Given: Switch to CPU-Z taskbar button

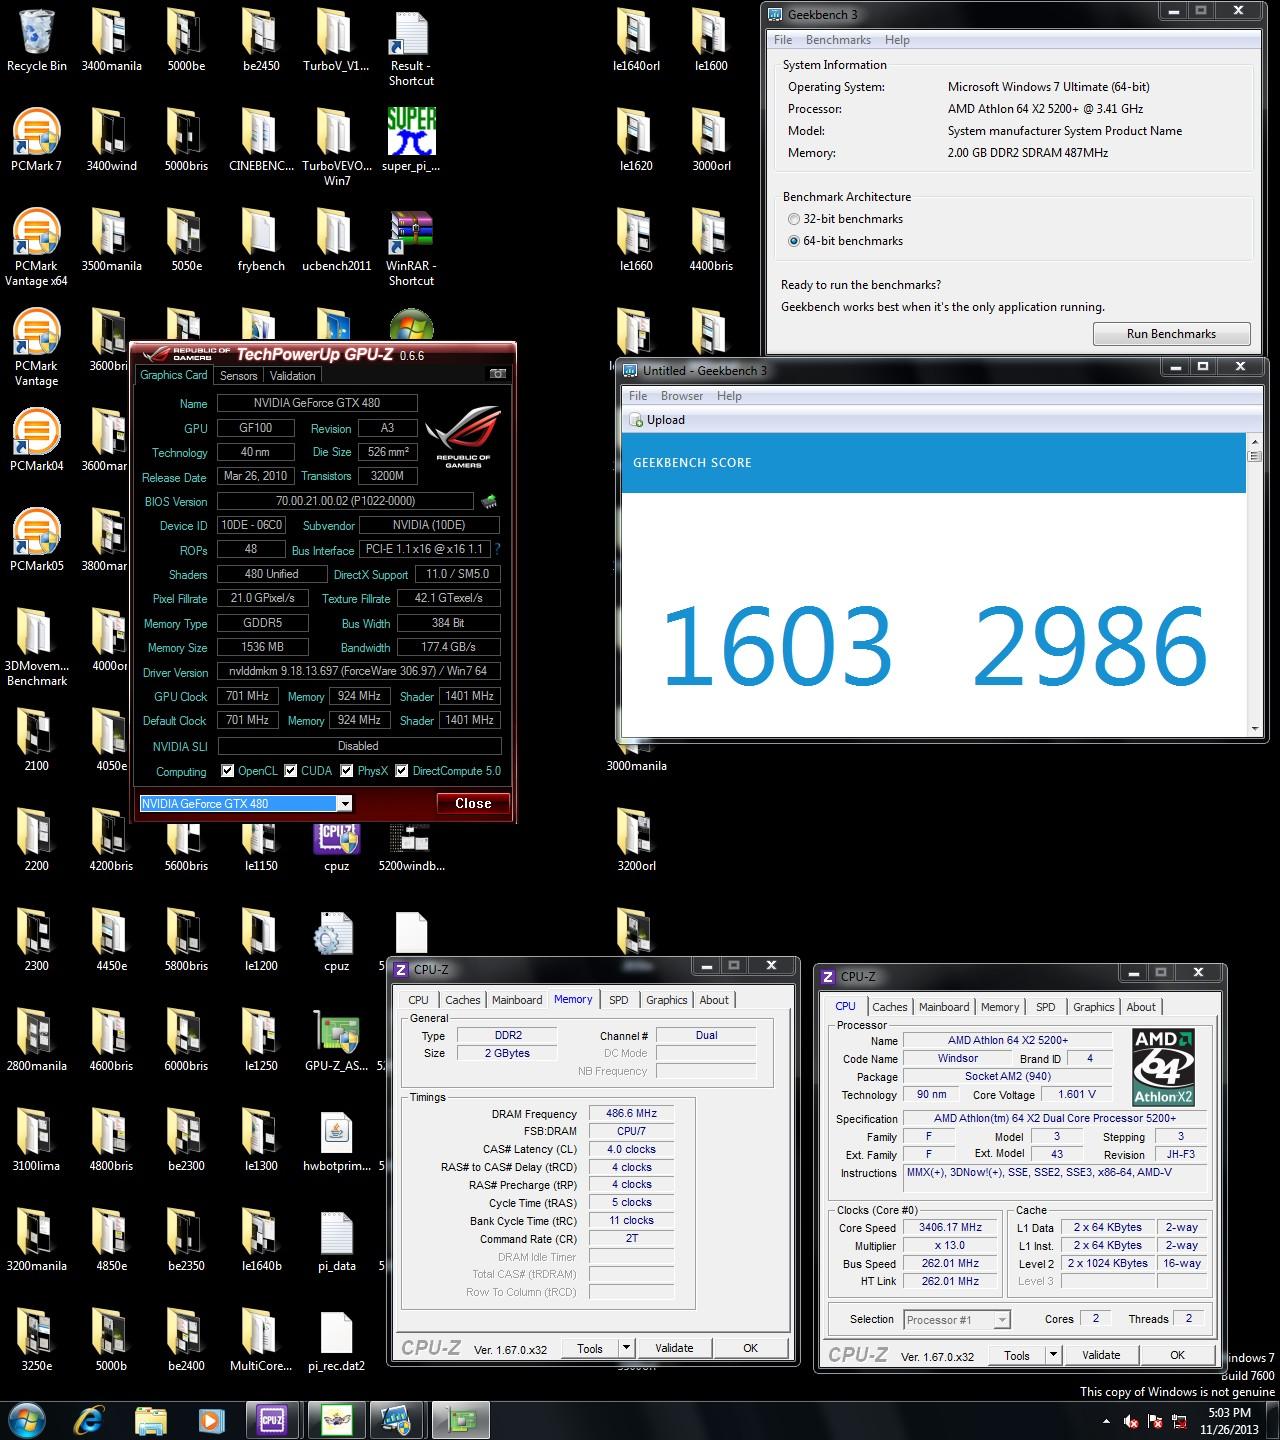Looking at the screenshot, I should [271, 1419].
